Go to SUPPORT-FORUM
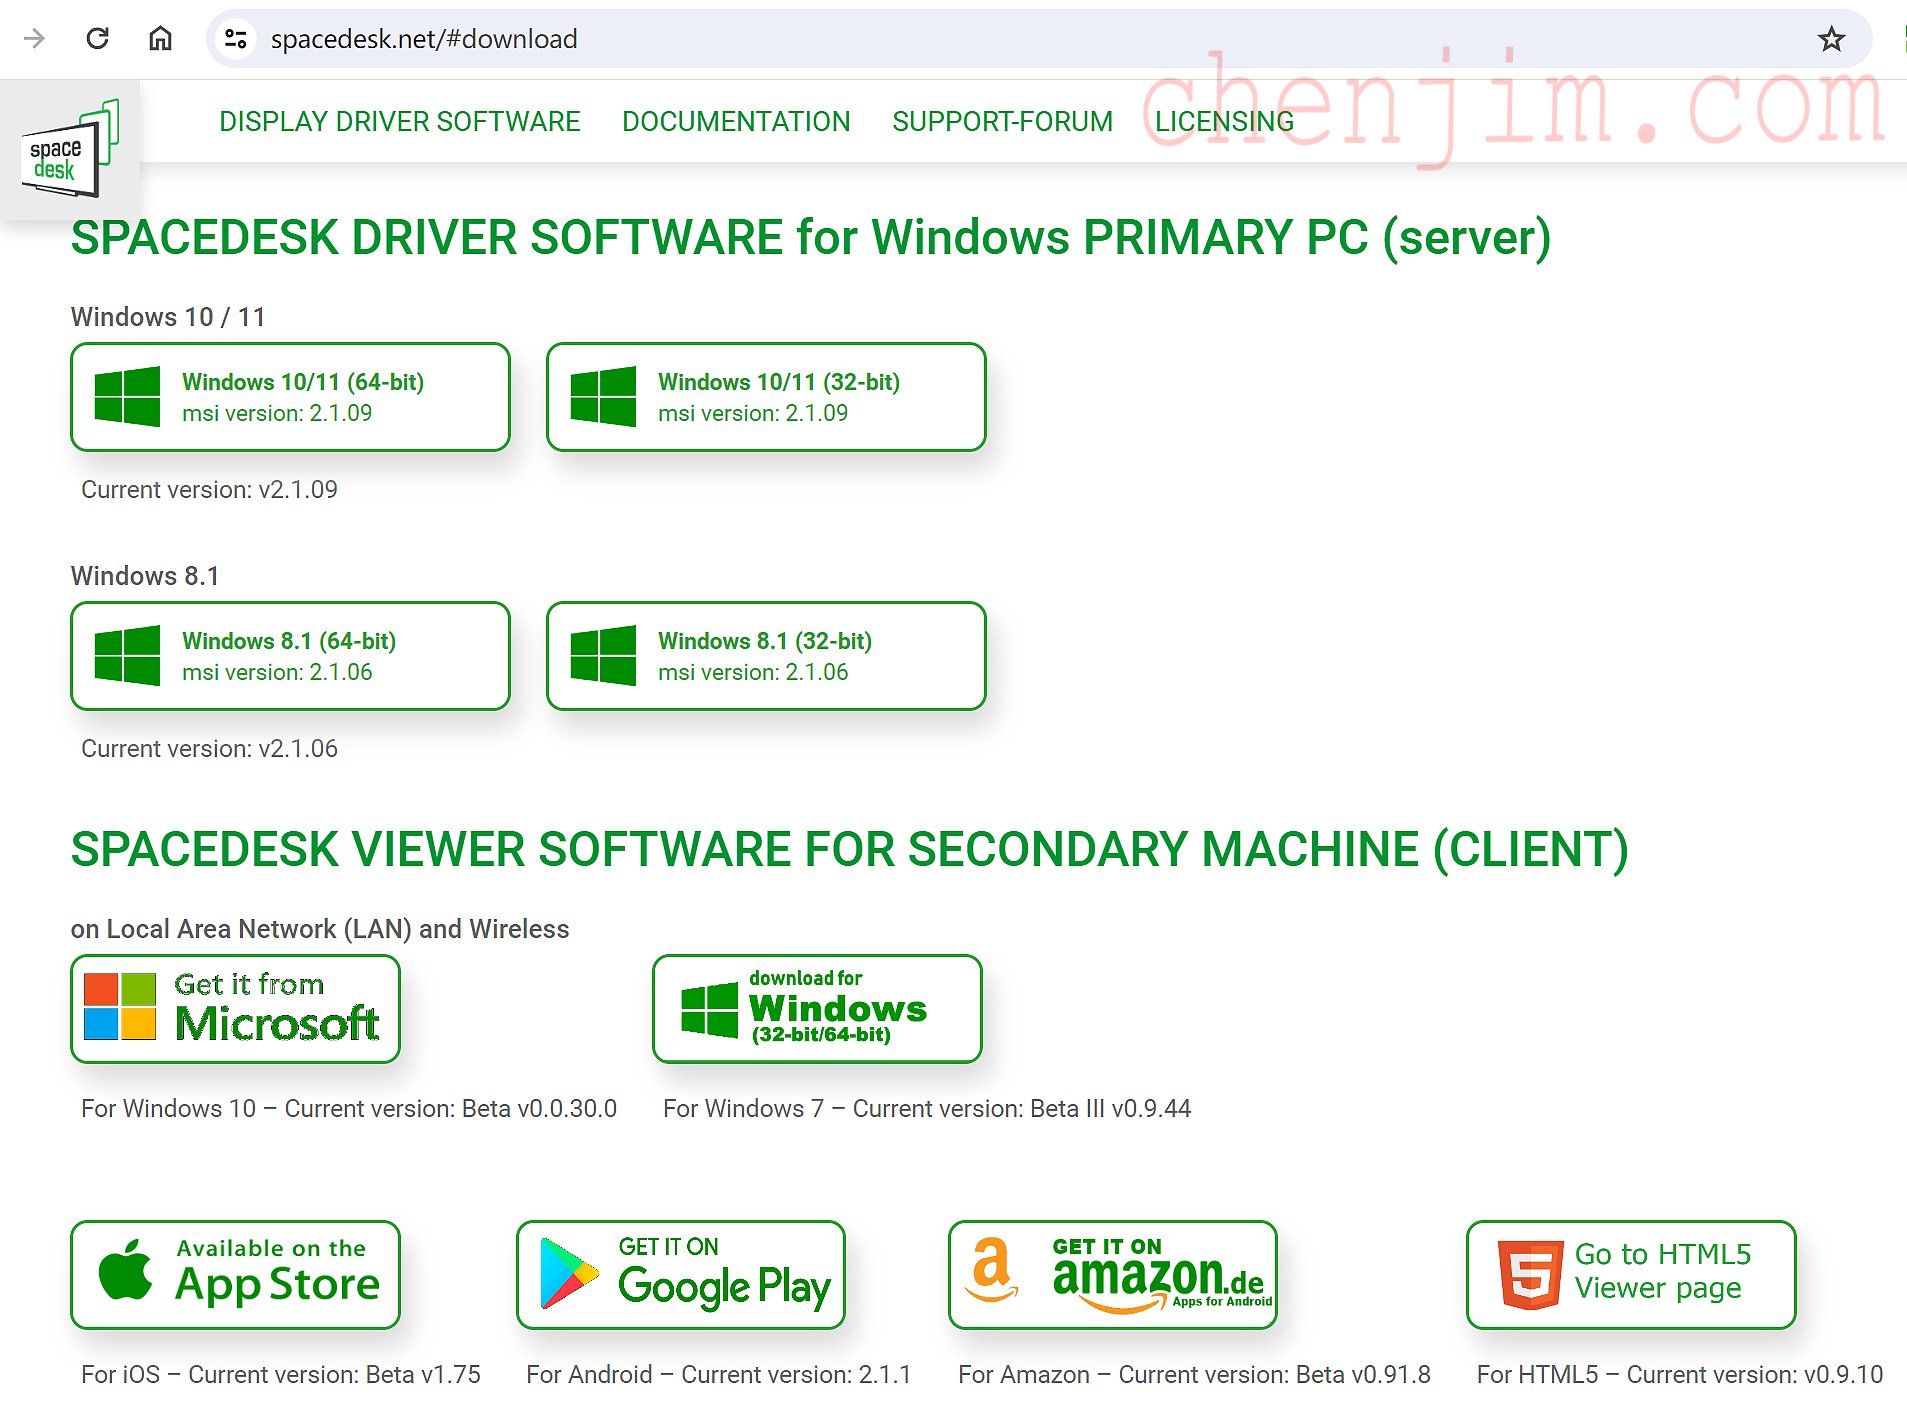The width and height of the screenshot is (1907, 1410). pos(1002,121)
